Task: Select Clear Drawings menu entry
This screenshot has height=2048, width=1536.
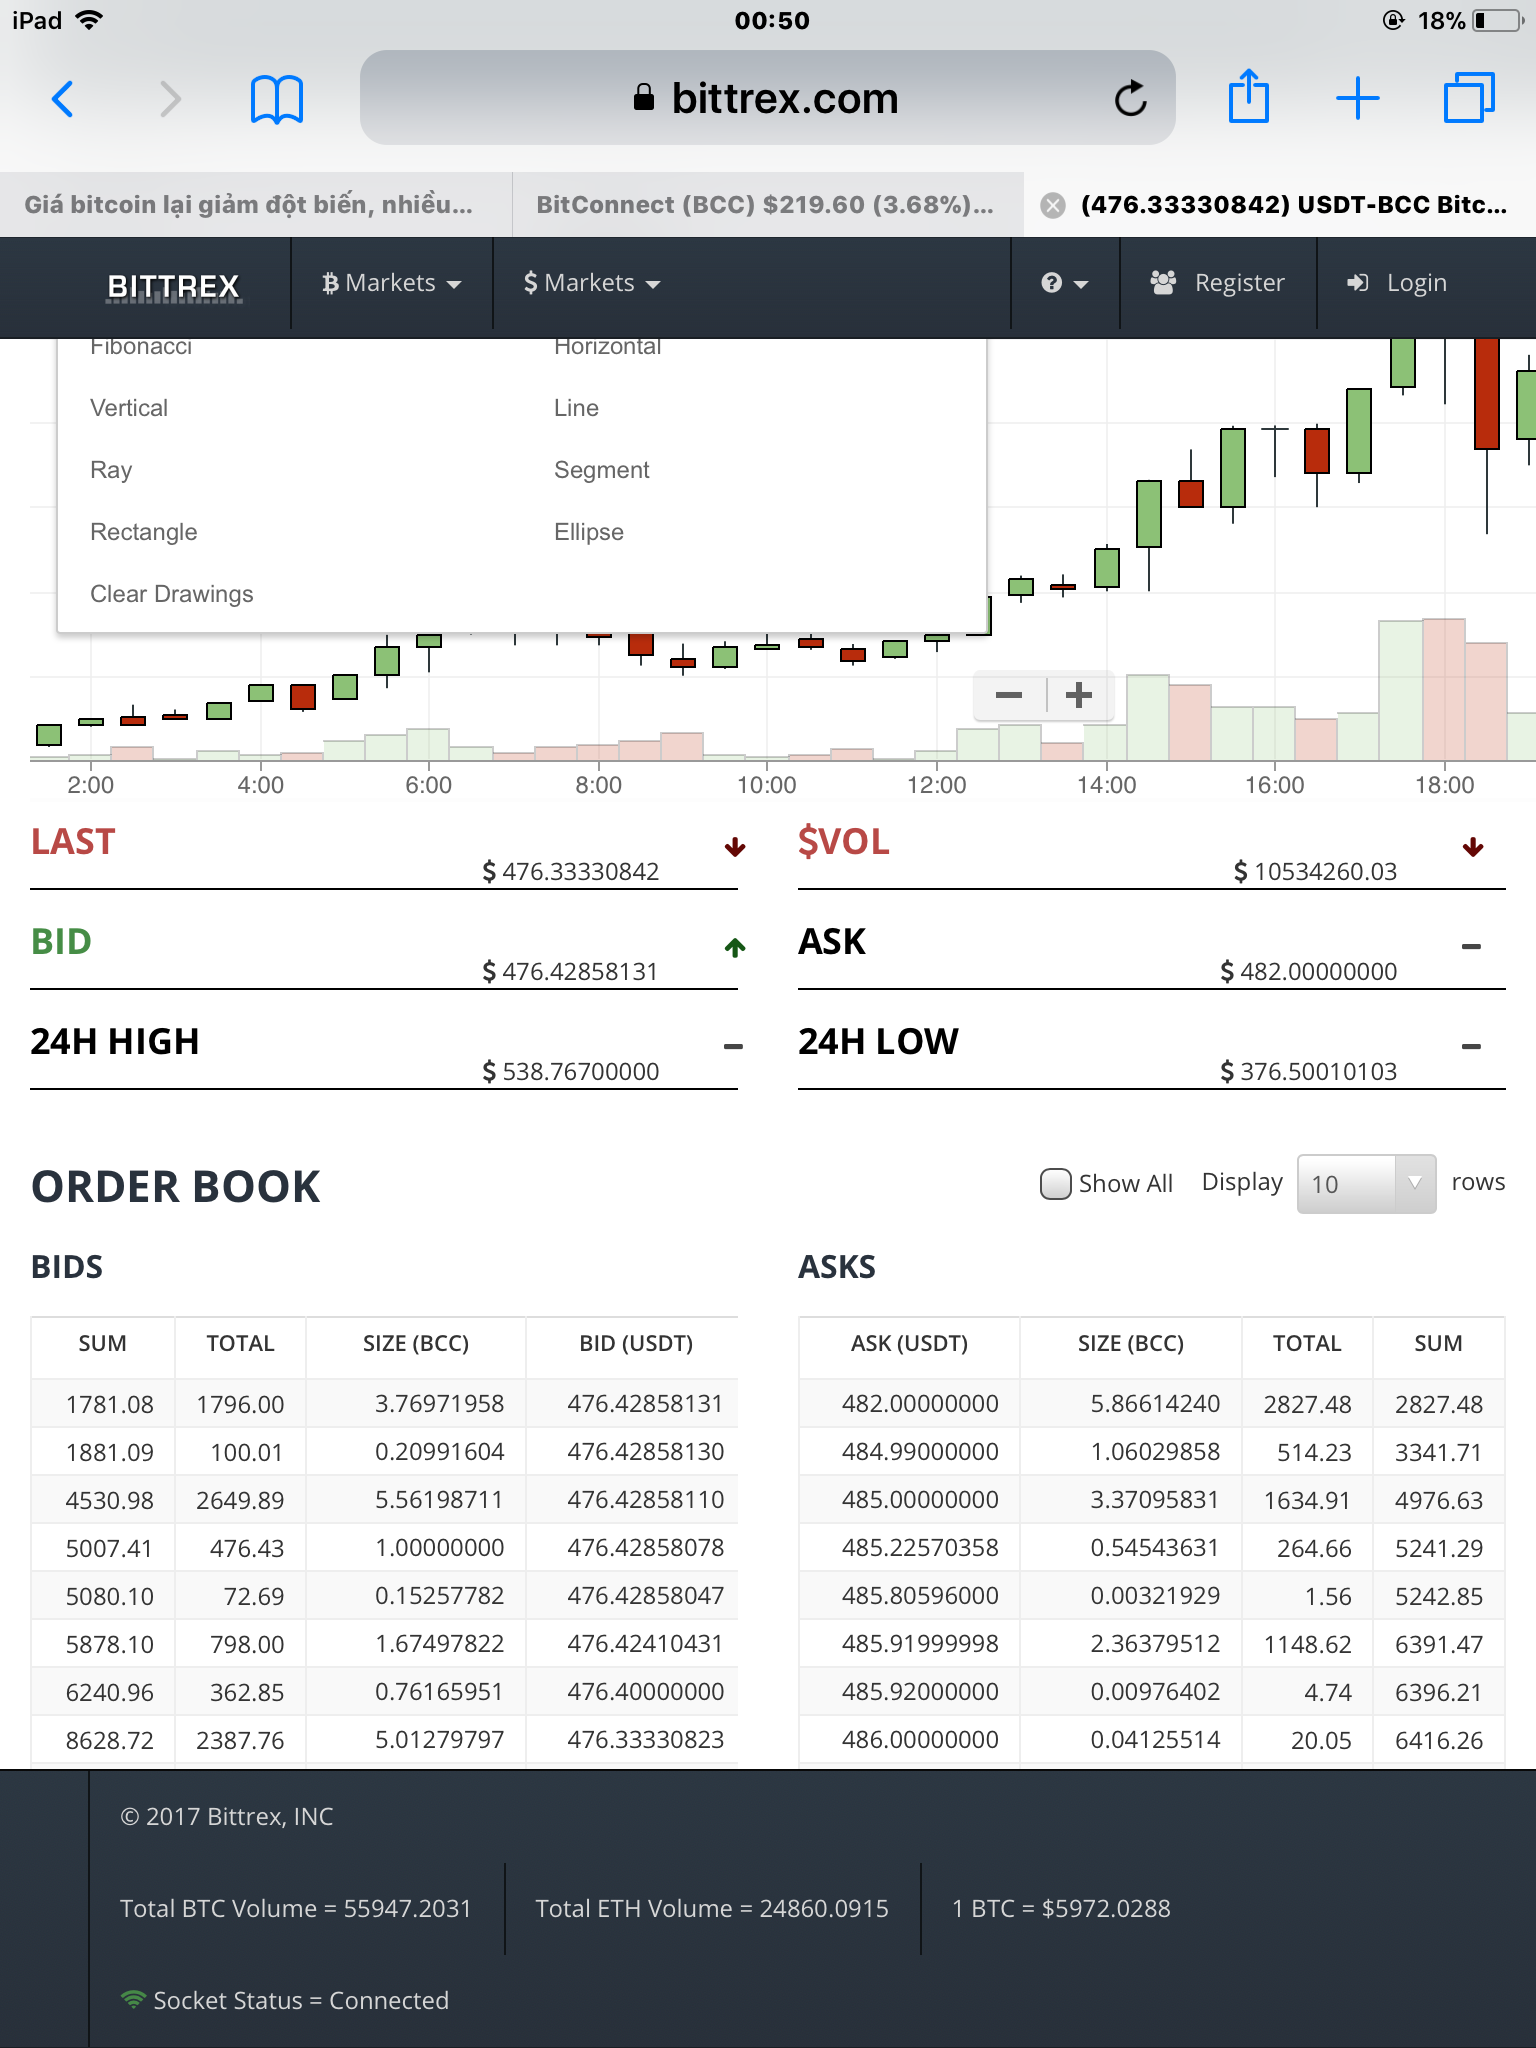Action: click(x=171, y=594)
